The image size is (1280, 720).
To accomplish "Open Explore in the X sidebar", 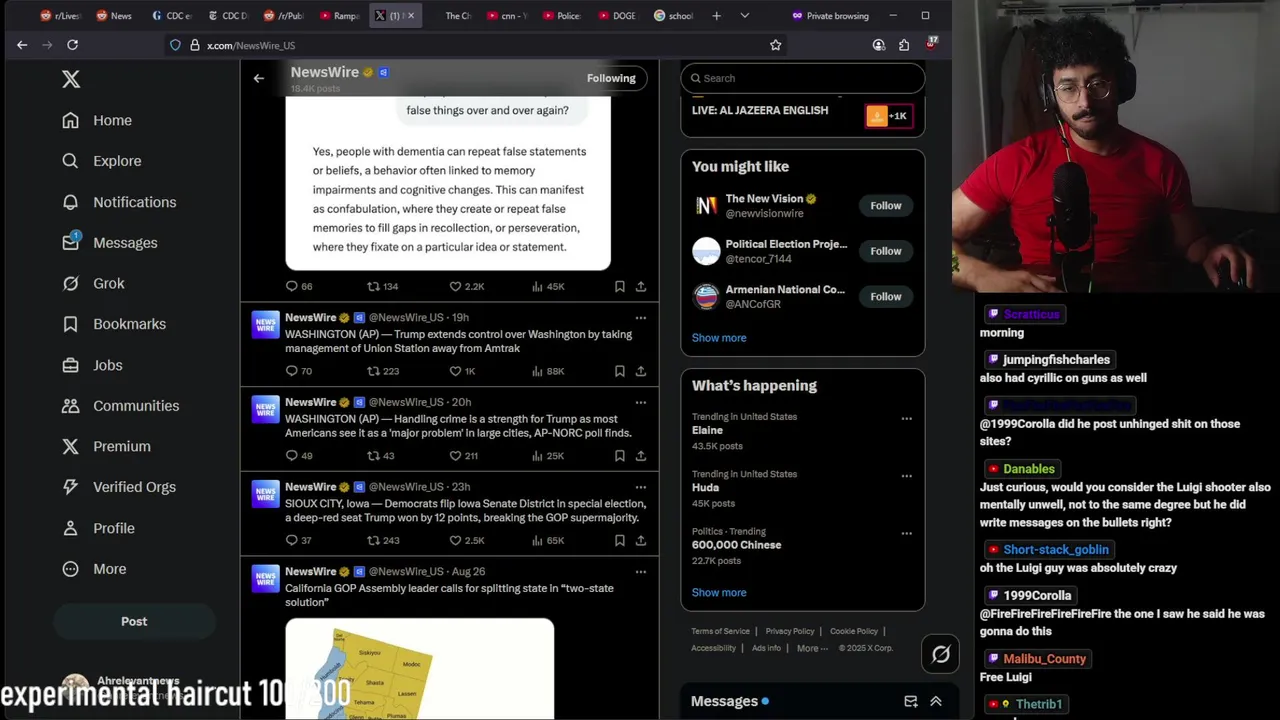I will click(101, 161).
